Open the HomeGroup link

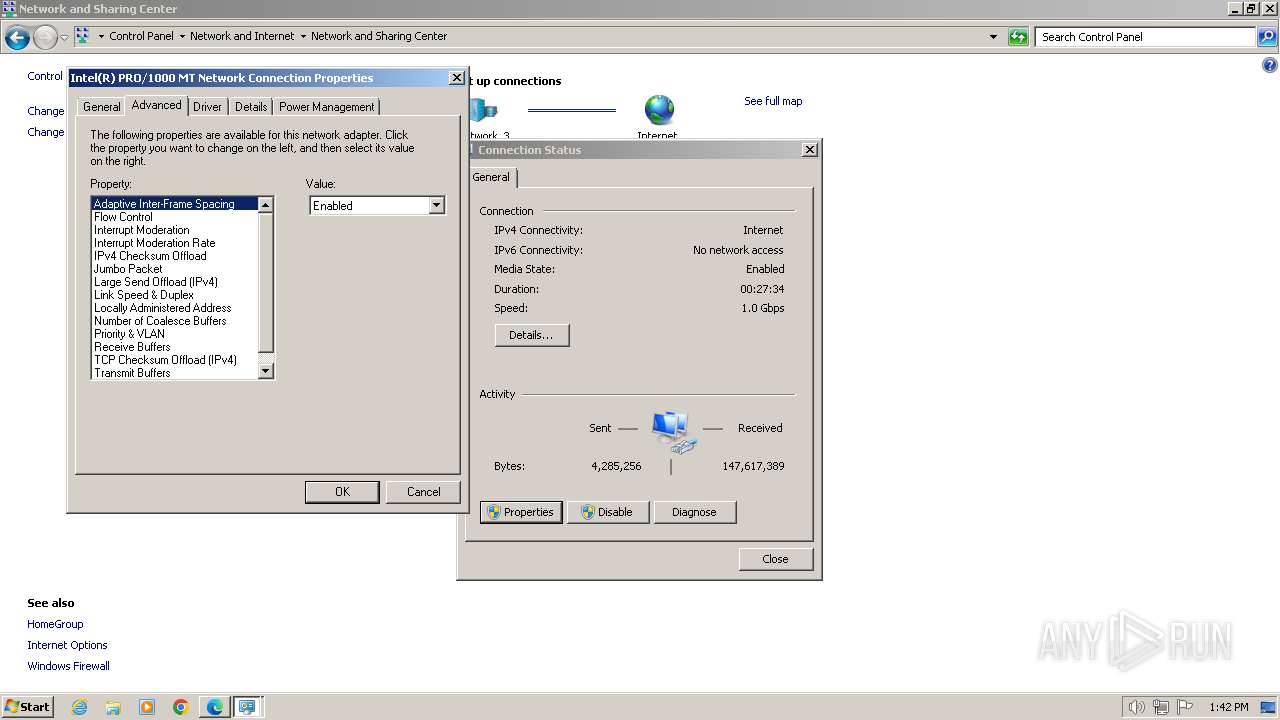[x=55, y=624]
